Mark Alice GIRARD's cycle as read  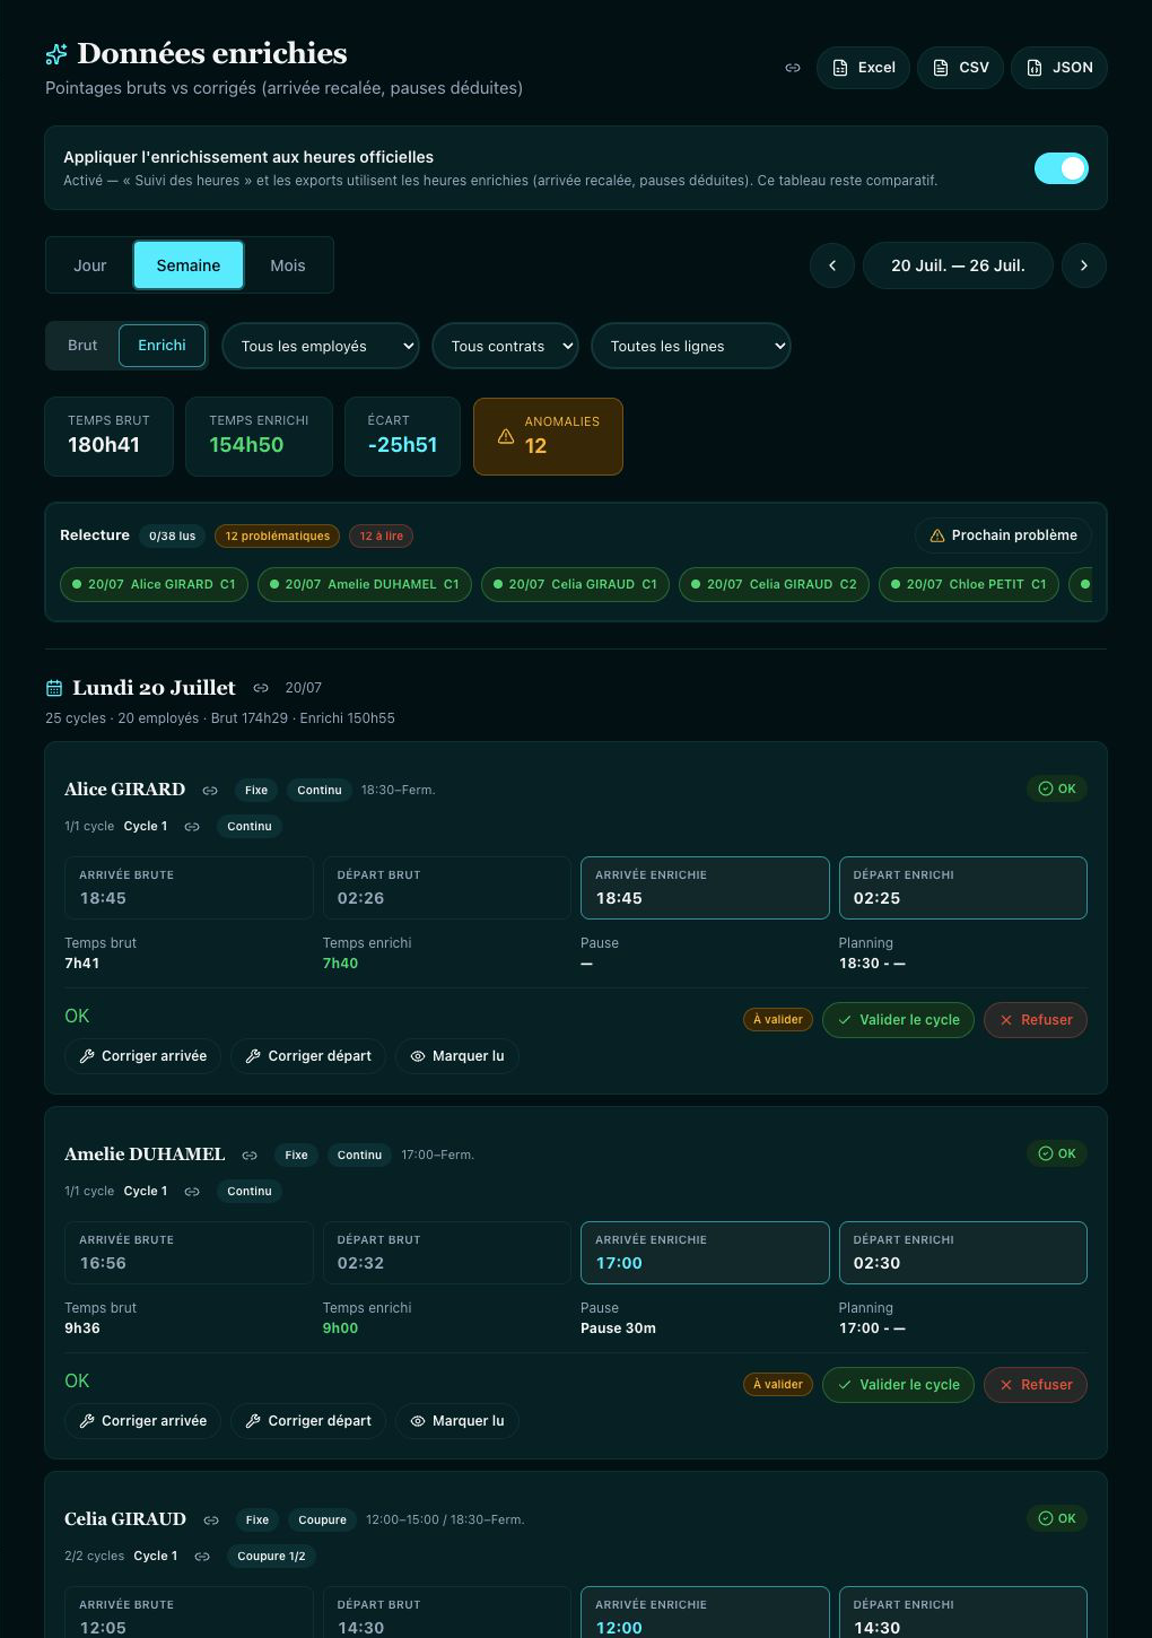coord(457,1056)
